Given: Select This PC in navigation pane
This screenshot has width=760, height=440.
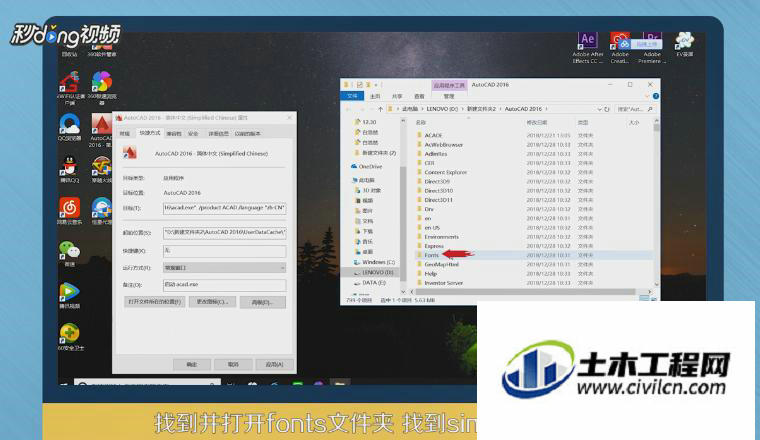Looking at the screenshot, I should tap(363, 180).
